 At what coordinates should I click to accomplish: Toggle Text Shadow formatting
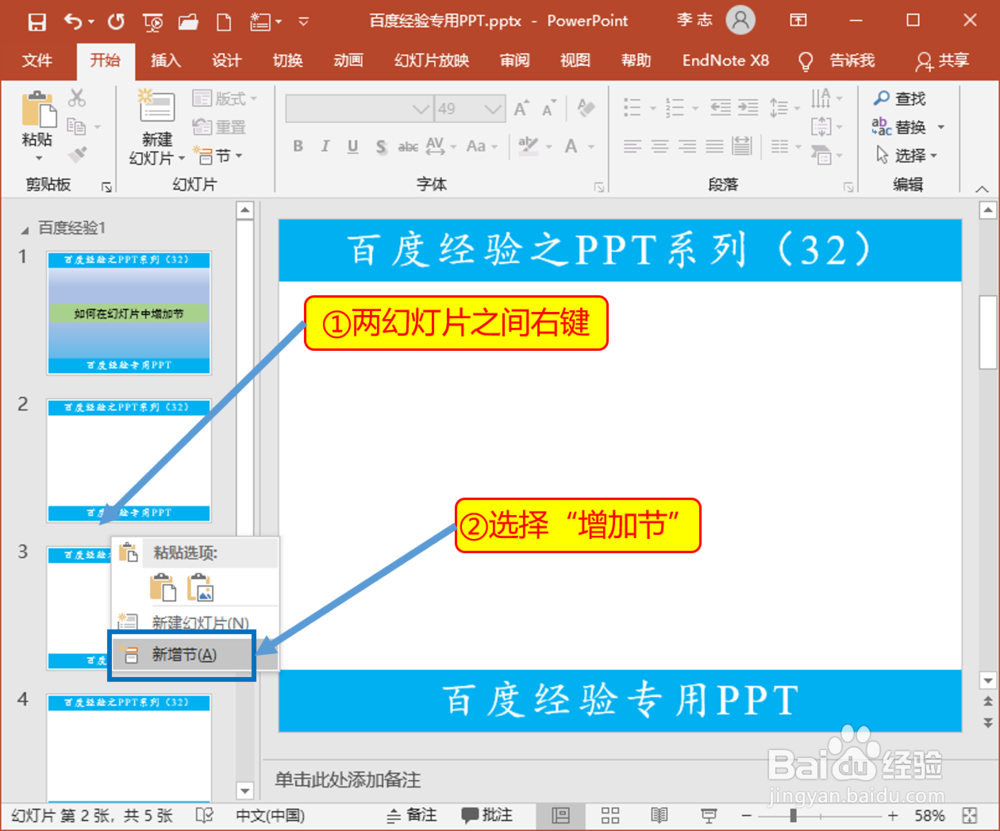pos(381,147)
